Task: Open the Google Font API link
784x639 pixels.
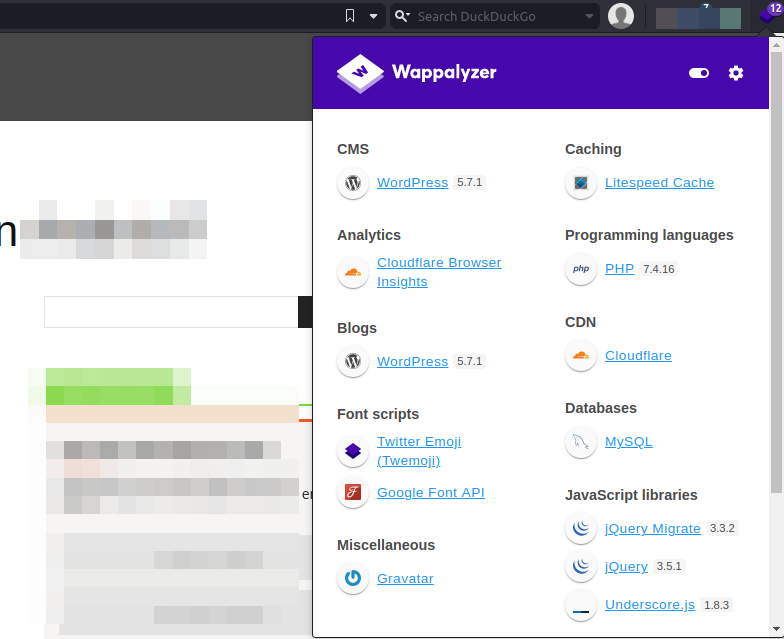Action: pos(431,492)
